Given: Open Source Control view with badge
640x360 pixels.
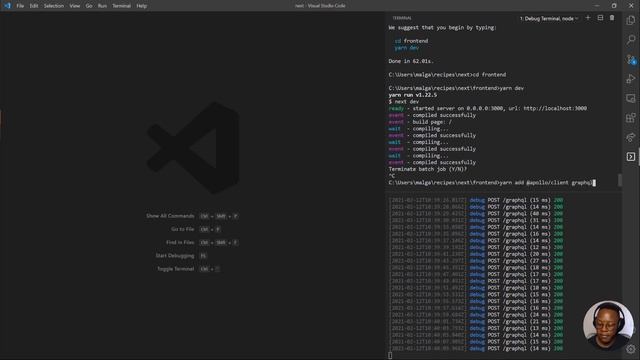Looking at the screenshot, I should tap(631, 60).
